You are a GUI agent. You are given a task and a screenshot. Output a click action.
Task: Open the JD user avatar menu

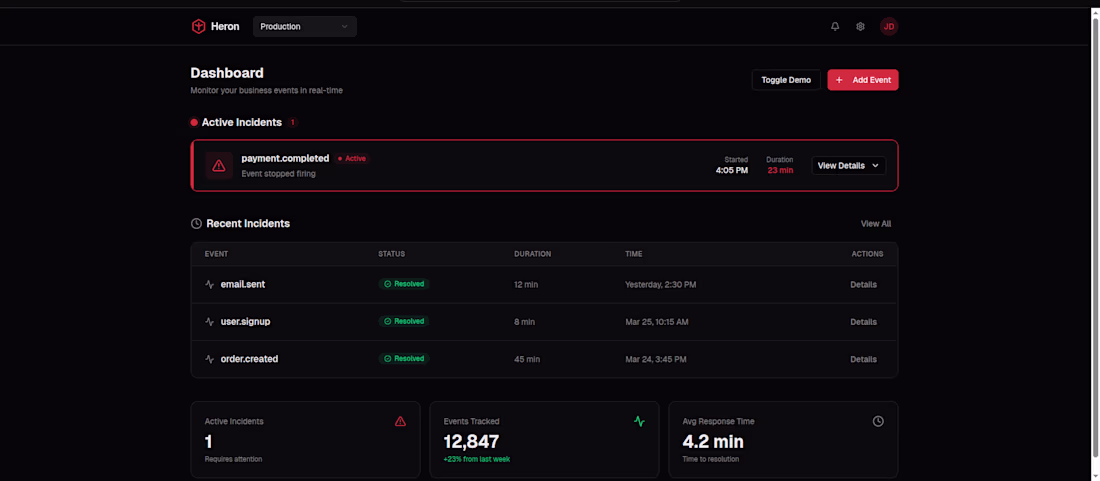coord(889,27)
